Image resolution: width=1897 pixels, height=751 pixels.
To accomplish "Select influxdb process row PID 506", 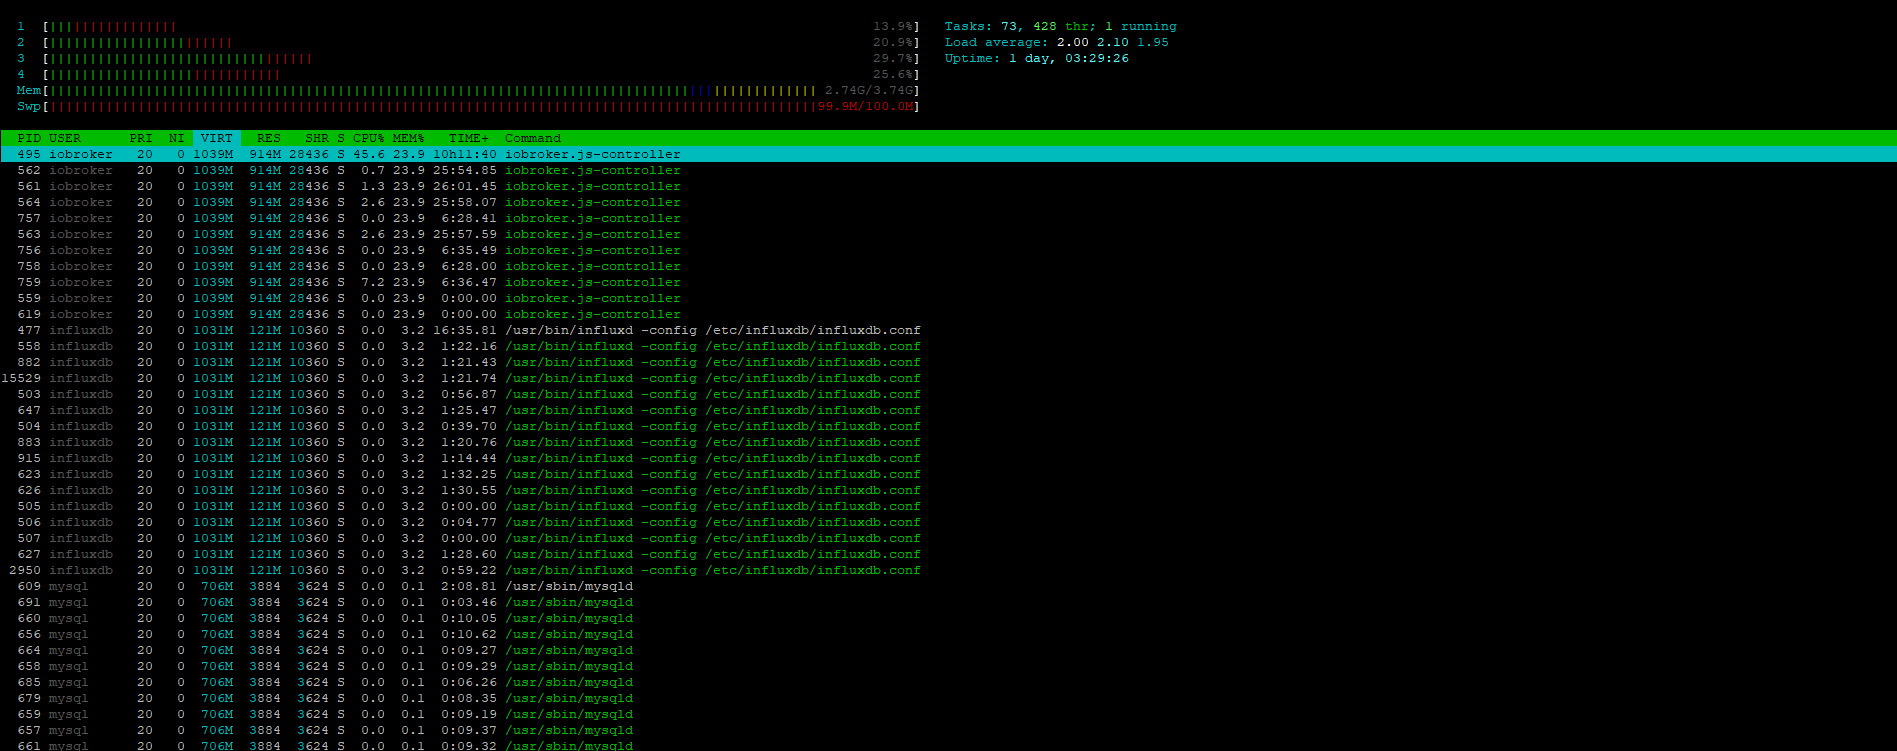I will [x=948, y=522].
